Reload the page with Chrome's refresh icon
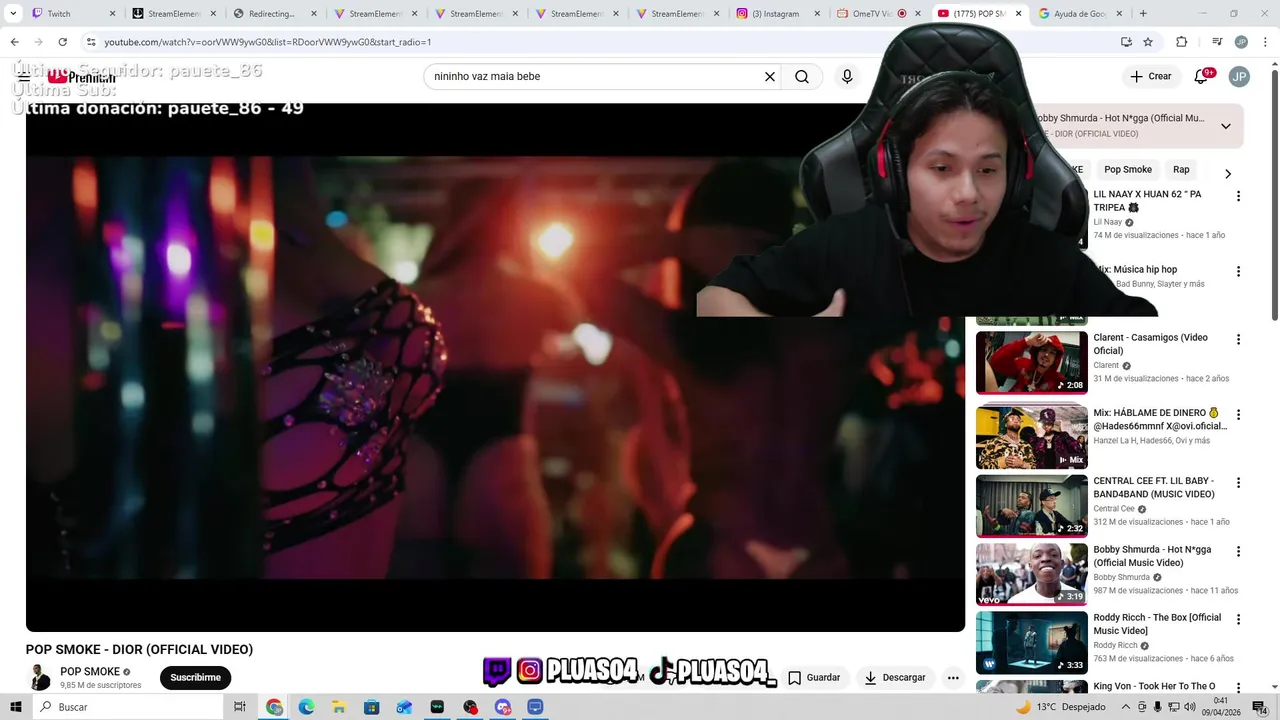The height and width of the screenshot is (720, 1280). pyautogui.click(x=63, y=42)
